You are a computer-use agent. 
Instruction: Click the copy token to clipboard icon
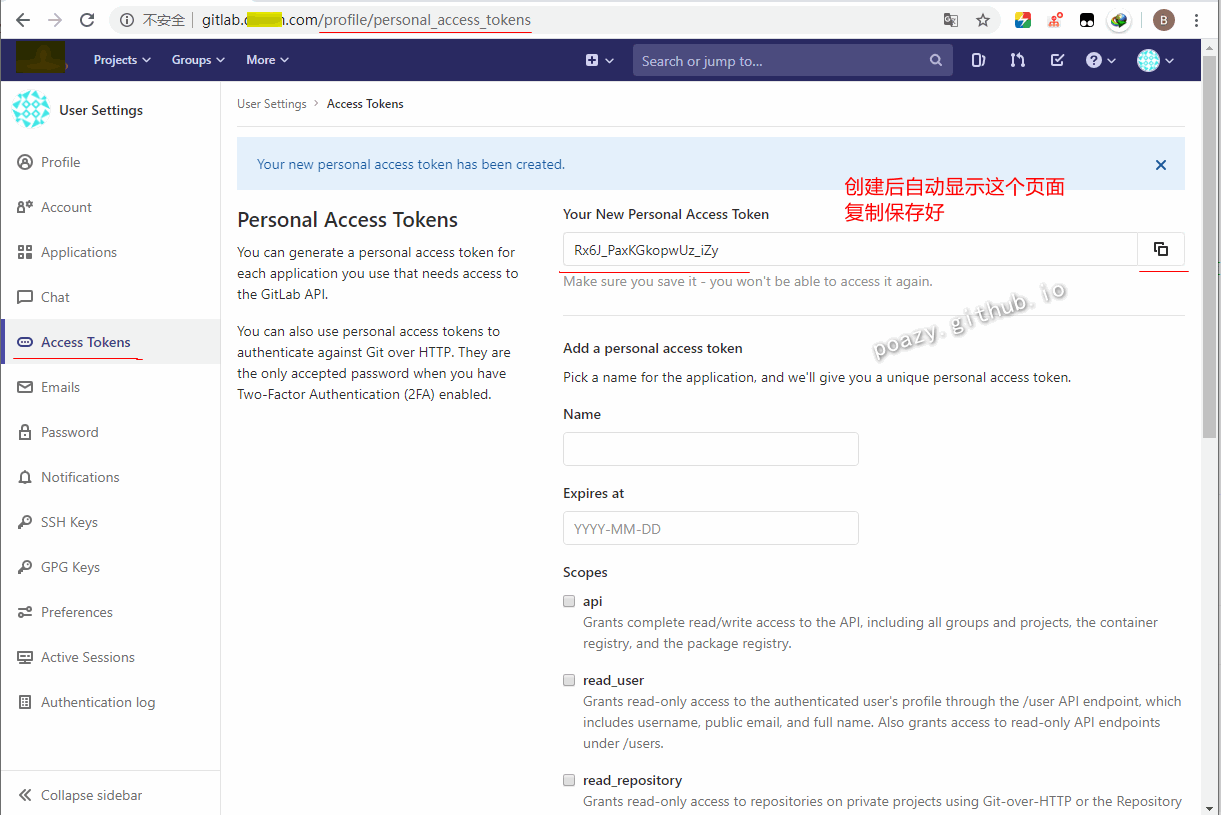(1161, 249)
